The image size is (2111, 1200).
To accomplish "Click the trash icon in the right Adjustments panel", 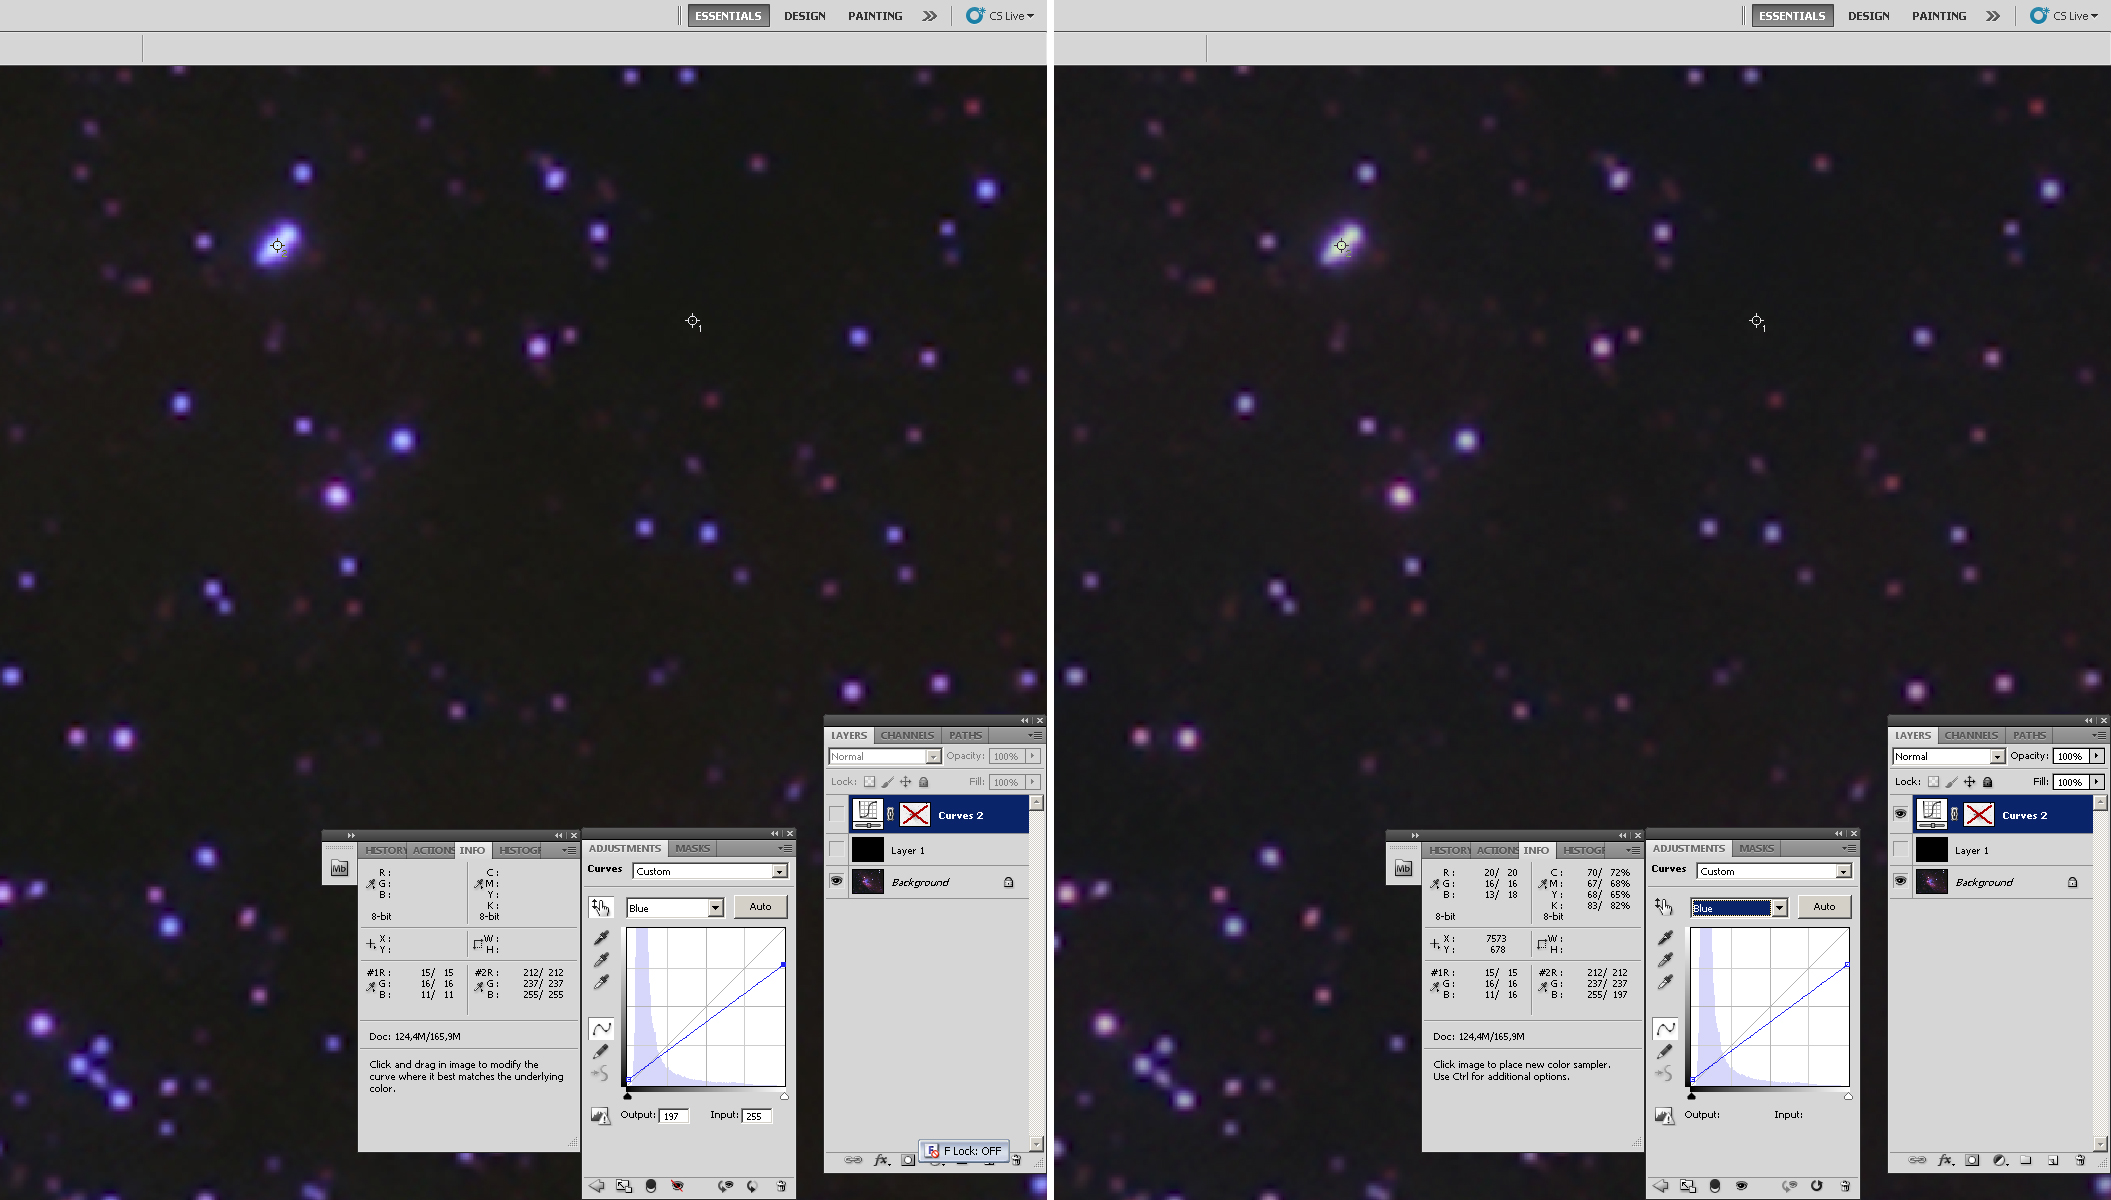I will [x=1845, y=1186].
